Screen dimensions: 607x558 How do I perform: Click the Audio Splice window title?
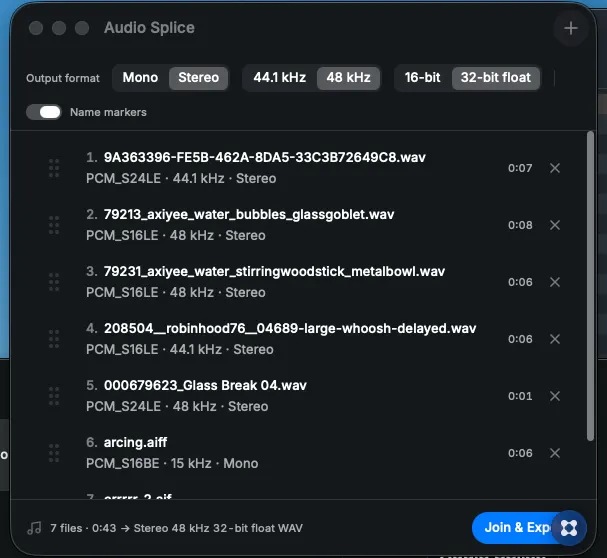tap(149, 28)
